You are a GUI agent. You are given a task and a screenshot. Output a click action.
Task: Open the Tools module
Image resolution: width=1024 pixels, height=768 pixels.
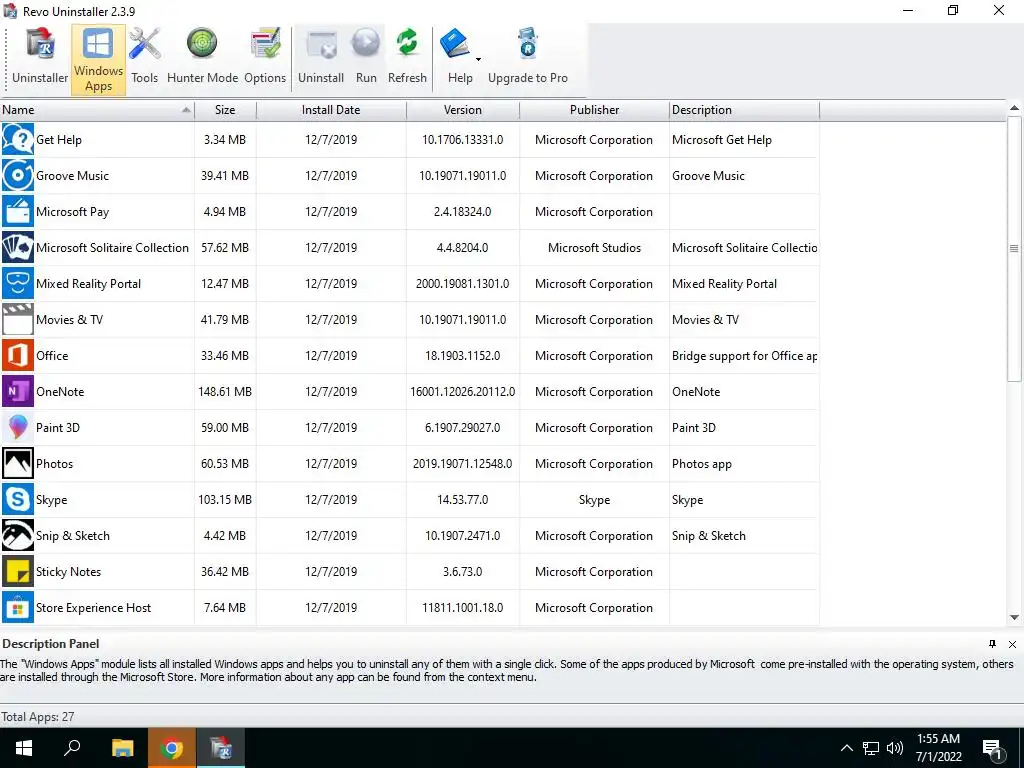[x=144, y=57]
